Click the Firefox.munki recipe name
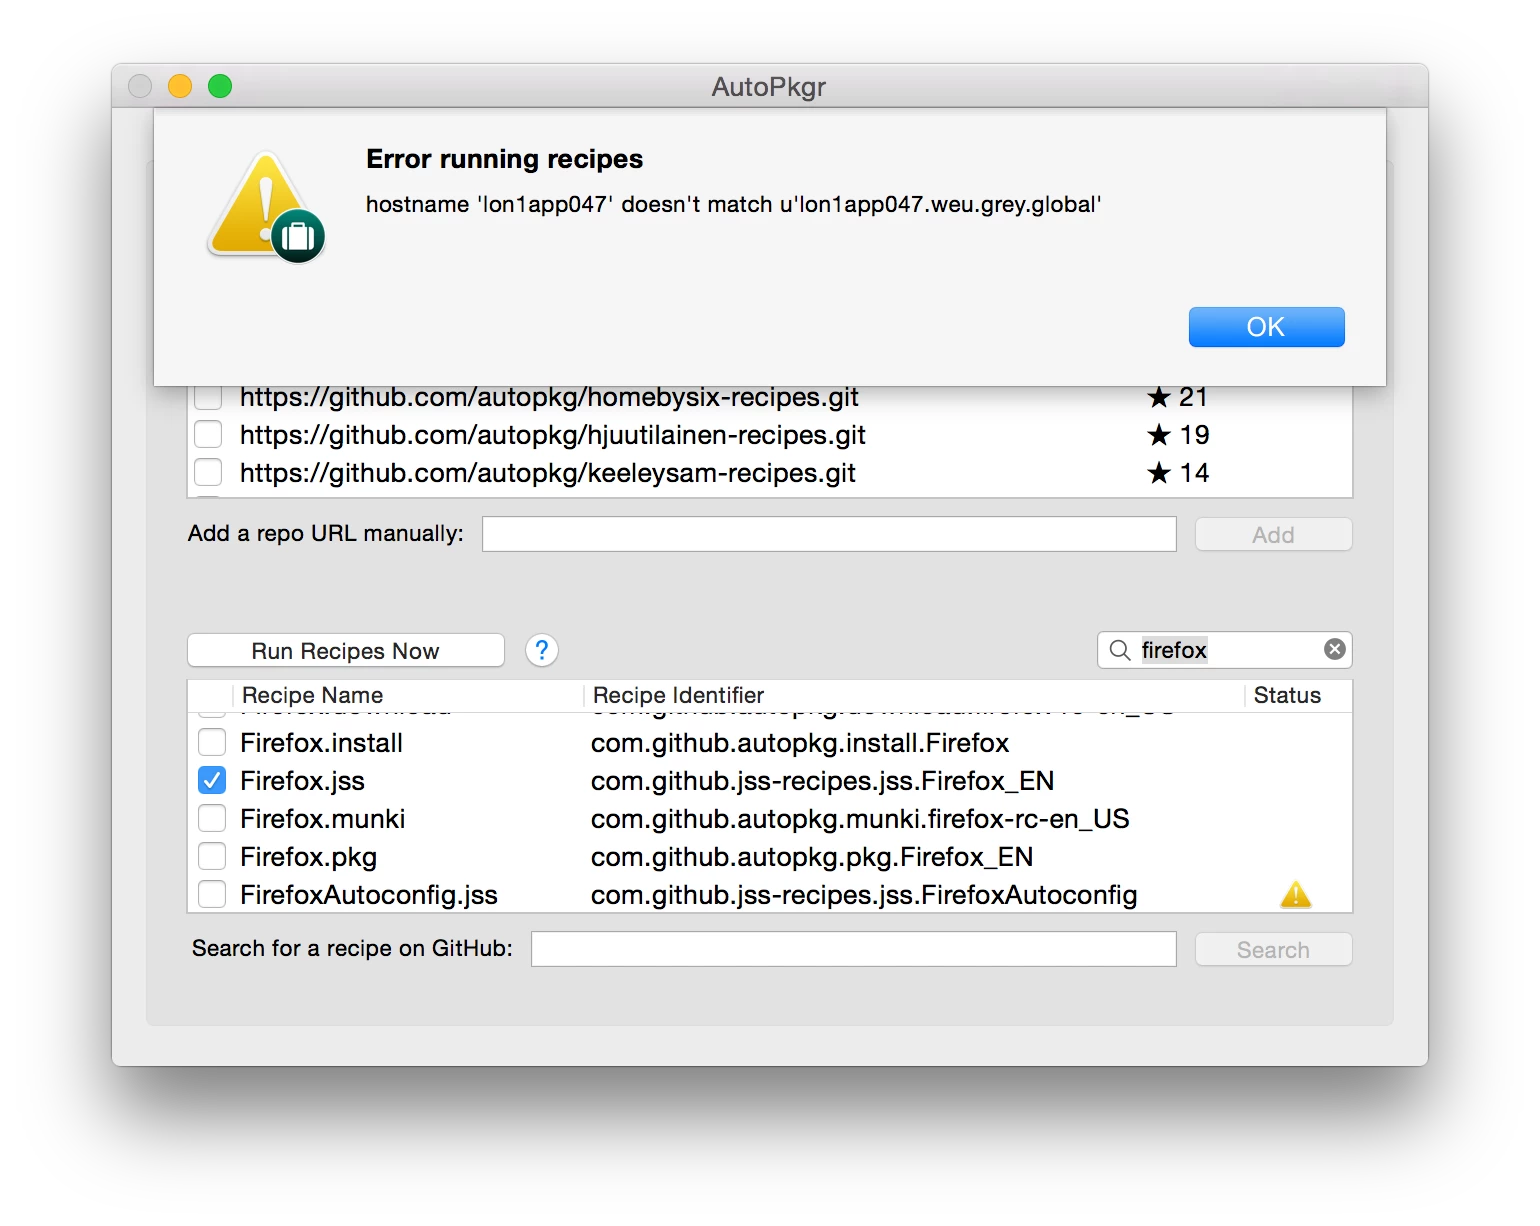The width and height of the screenshot is (1540, 1226). pos(323,819)
